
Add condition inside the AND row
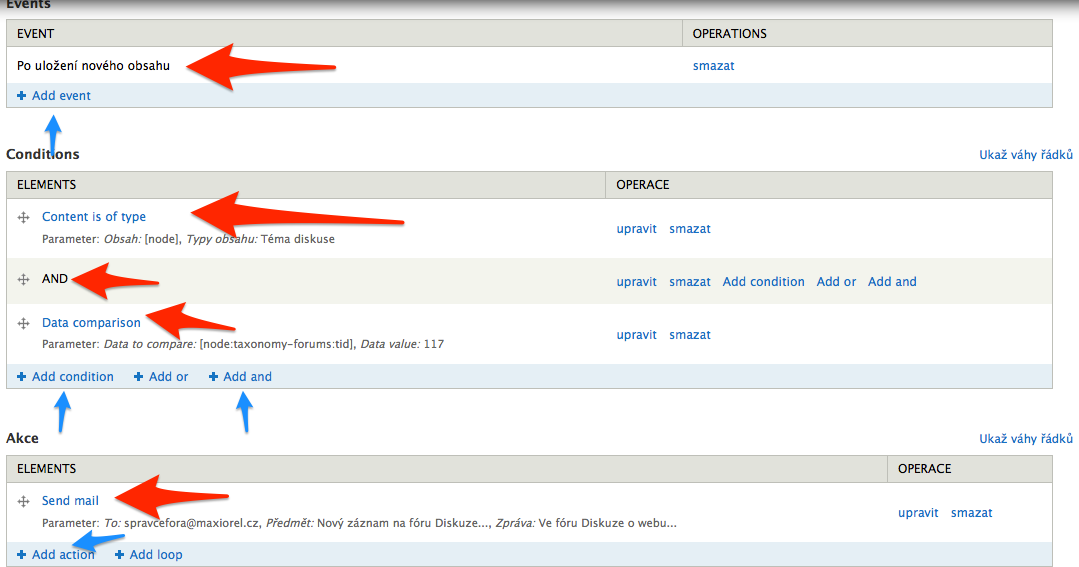[x=763, y=282]
